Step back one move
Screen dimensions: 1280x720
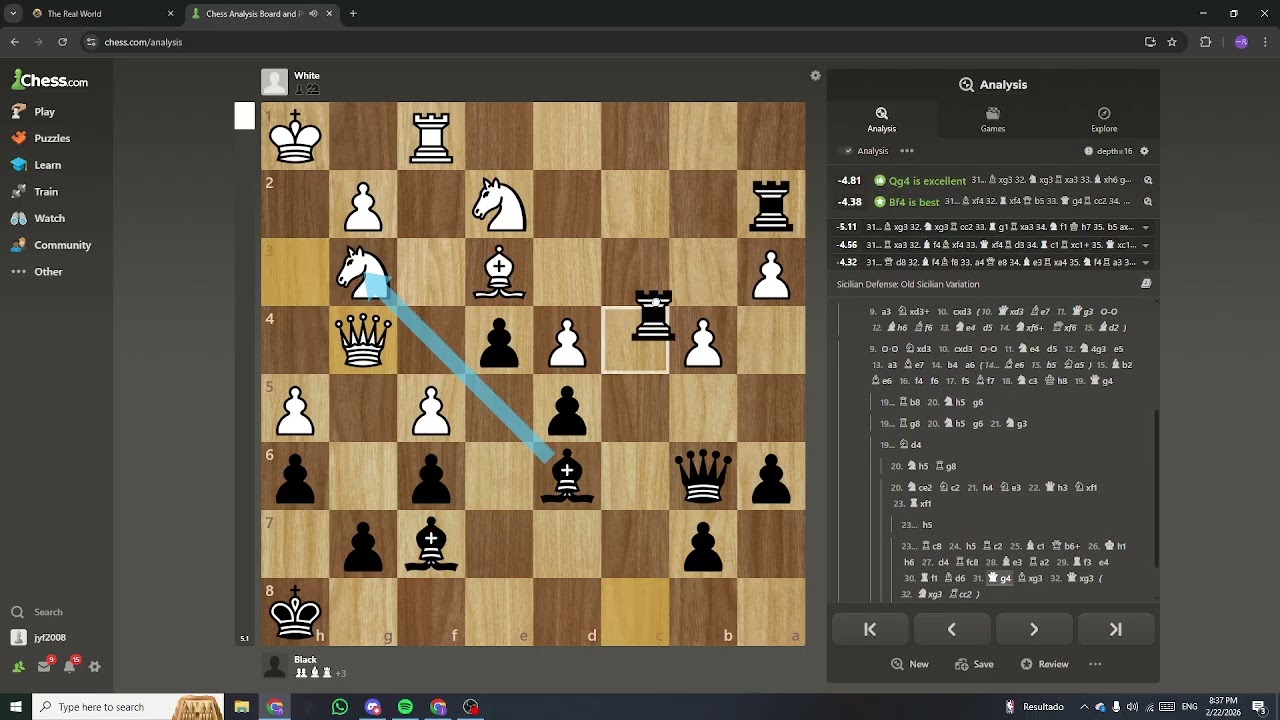pos(952,629)
